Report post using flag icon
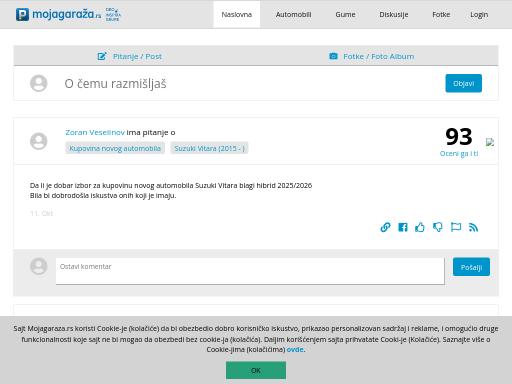Image resolution: width=512 pixels, height=384 pixels. tap(456, 227)
